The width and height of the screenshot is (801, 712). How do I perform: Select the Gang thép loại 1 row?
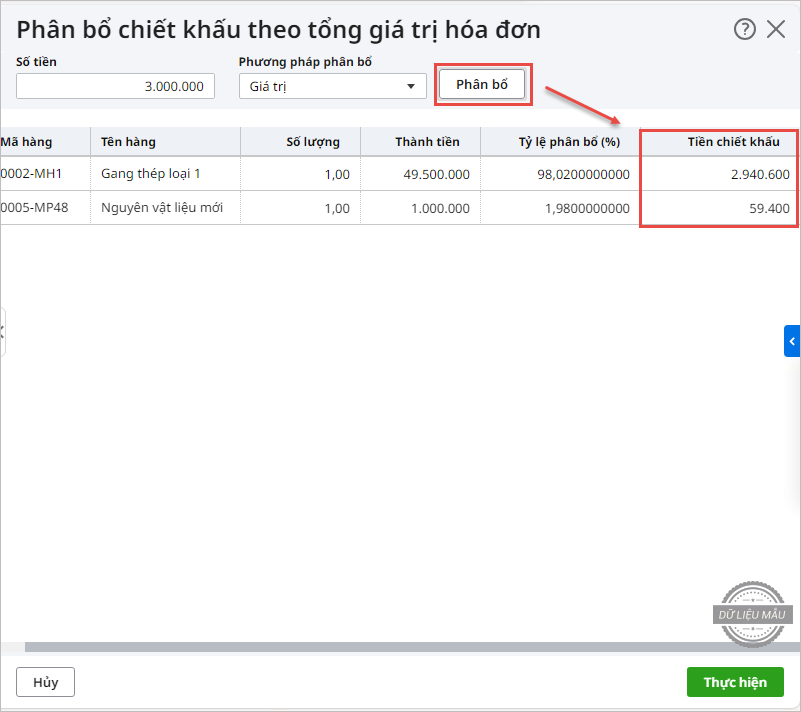tap(151, 174)
